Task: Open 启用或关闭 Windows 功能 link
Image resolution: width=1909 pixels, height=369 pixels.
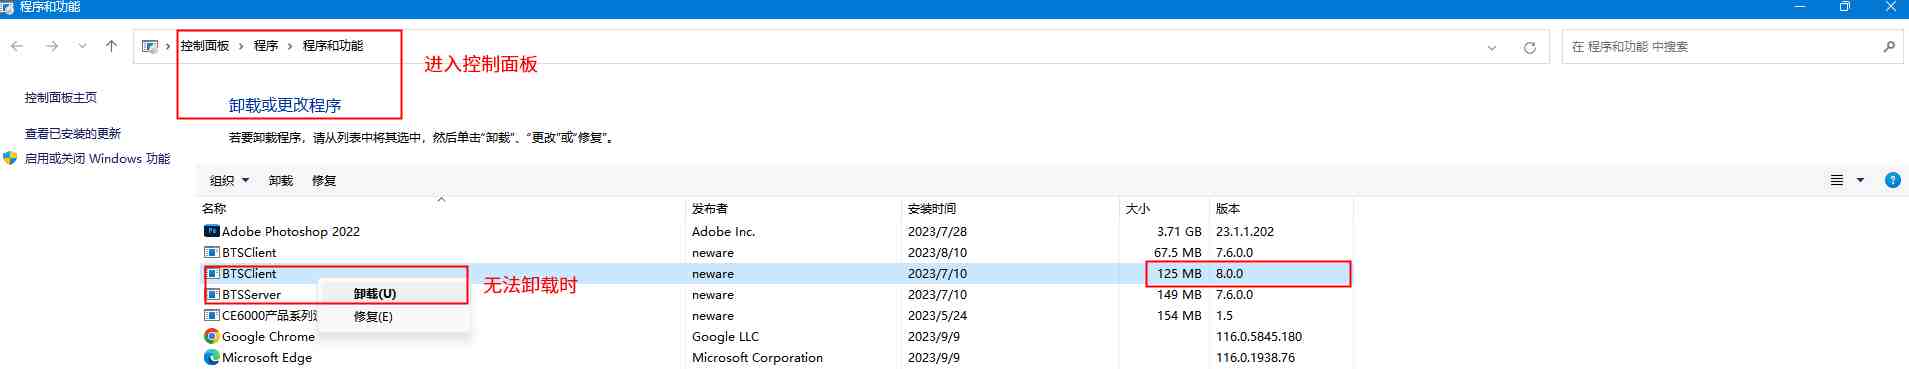Action: click(97, 159)
